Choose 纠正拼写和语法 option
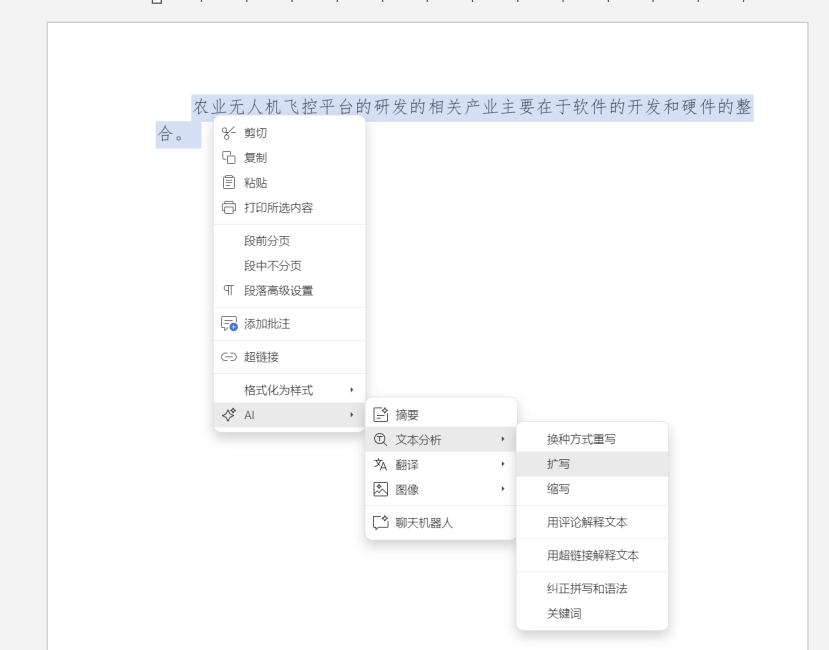This screenshot has height=650, width=829. coord(592,589)
